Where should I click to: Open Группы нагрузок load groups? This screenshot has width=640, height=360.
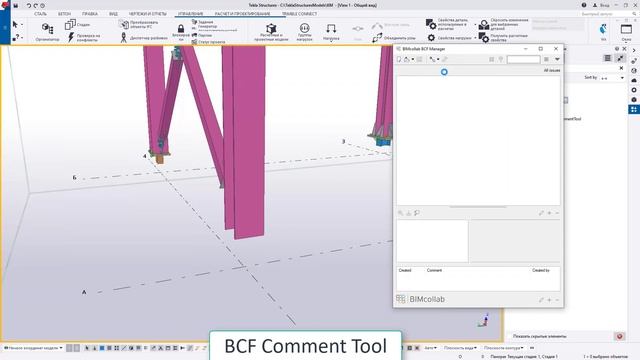[304, 32]
